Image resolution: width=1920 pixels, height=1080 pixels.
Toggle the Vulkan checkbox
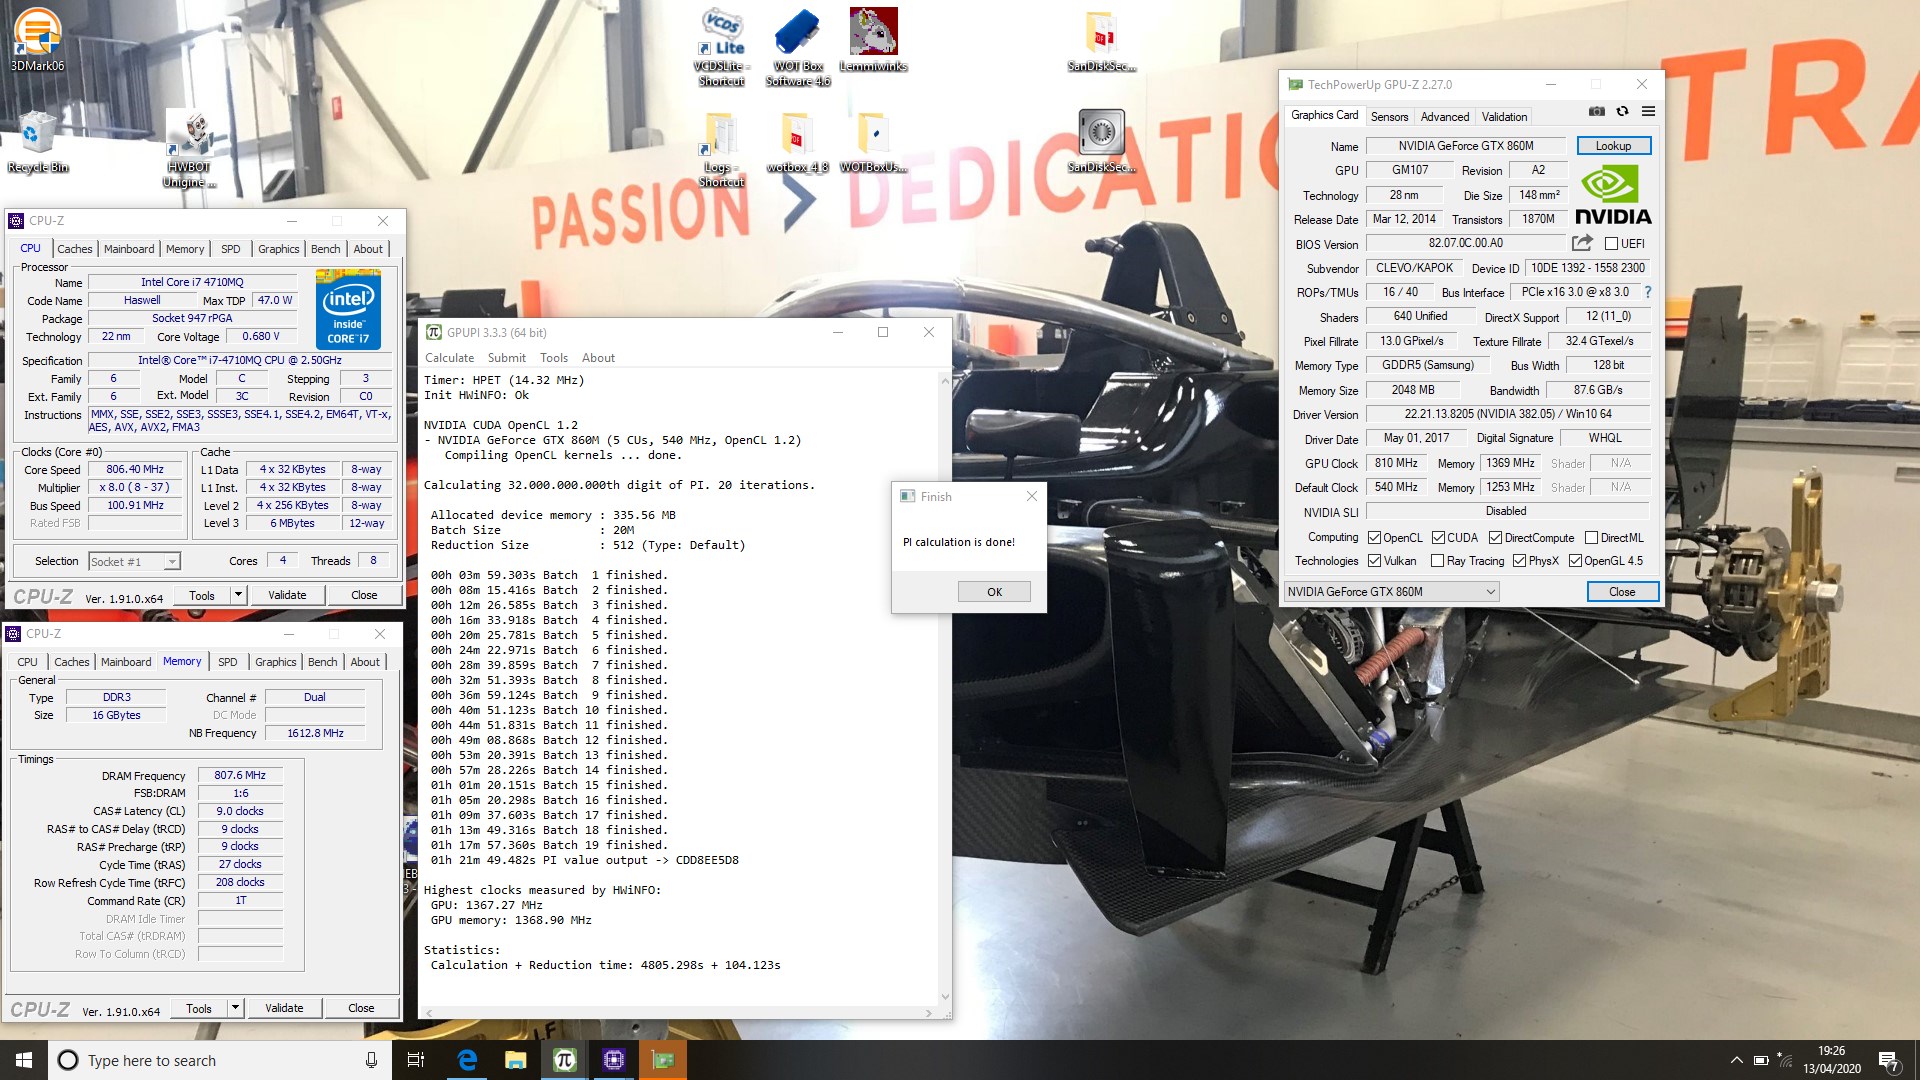pyautogui.click(x=1374, y=561)
